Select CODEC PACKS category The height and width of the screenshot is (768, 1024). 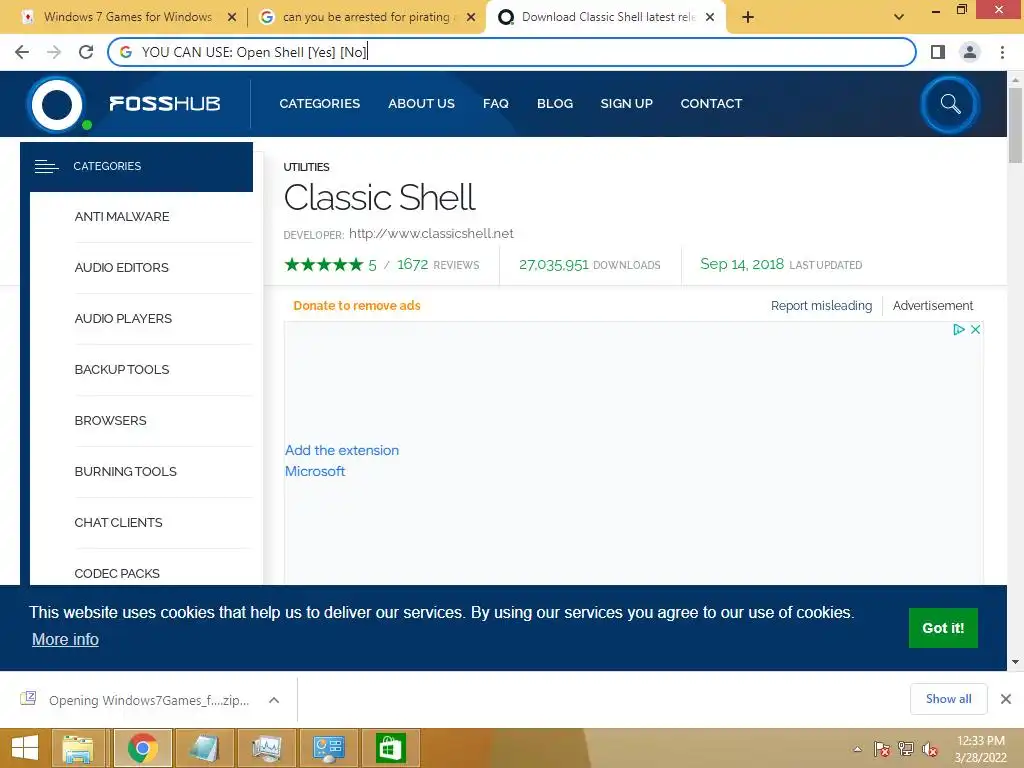point(117,573)
